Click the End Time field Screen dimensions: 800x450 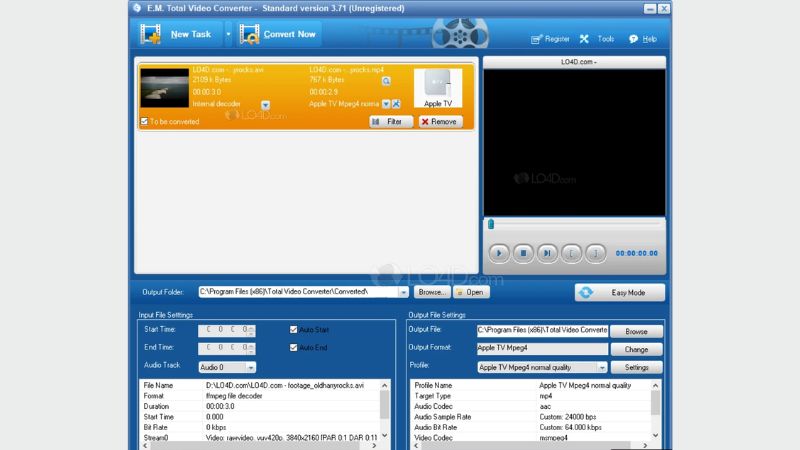coord(227,348)
